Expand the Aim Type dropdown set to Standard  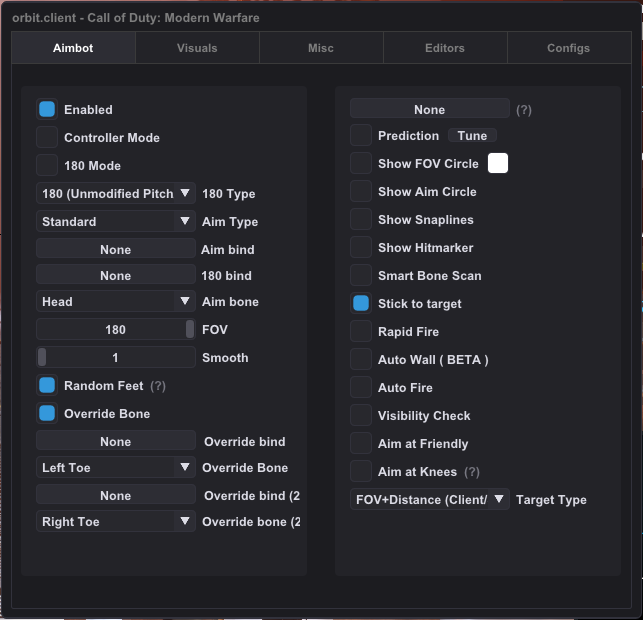click(x=115, y=222)
